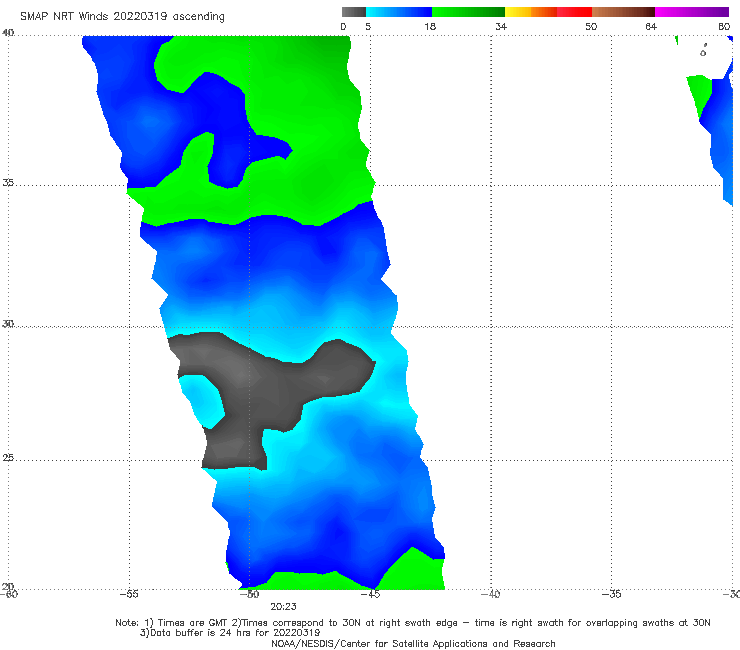Click the longitude axis label '-40'
The height and width of the screenshot is (650, 740).
click(x=491, y=594)
